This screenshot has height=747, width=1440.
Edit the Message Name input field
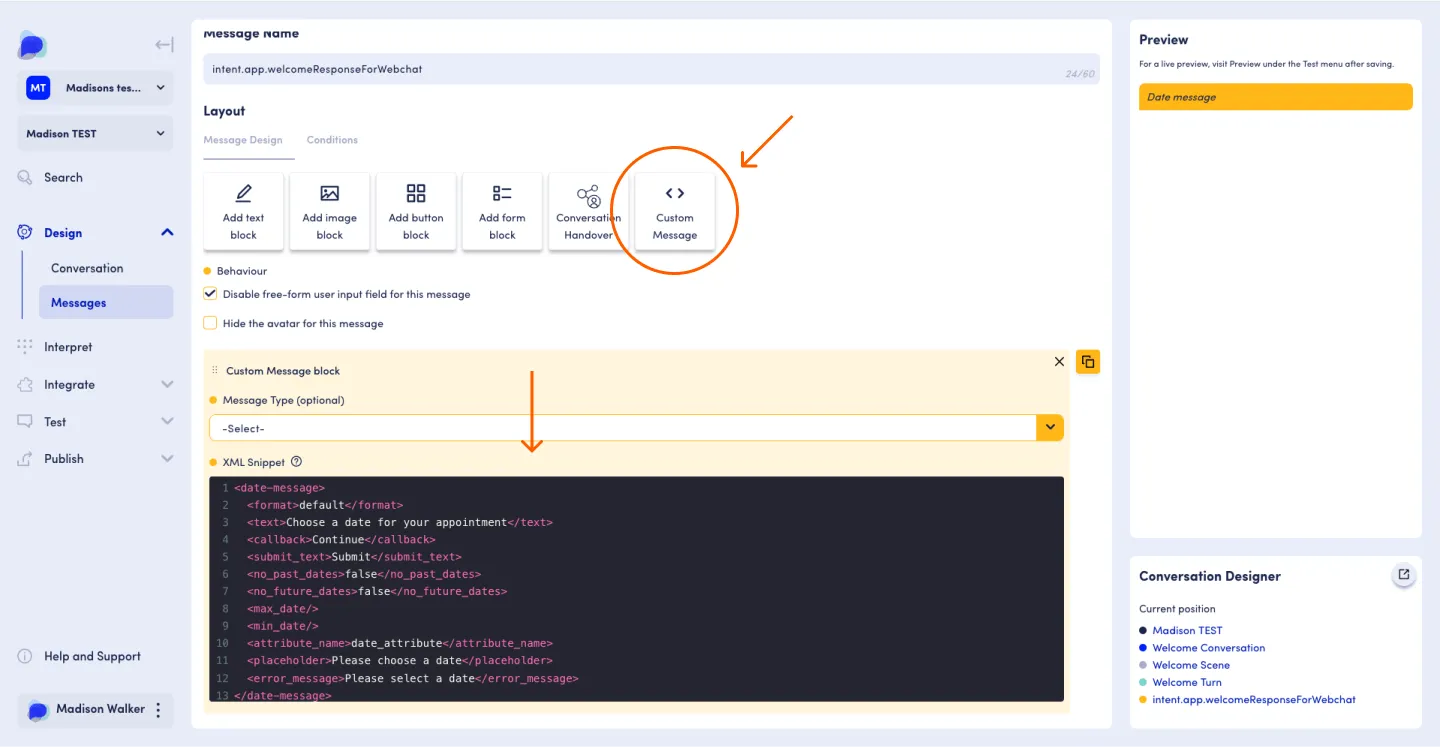(651, 69)
